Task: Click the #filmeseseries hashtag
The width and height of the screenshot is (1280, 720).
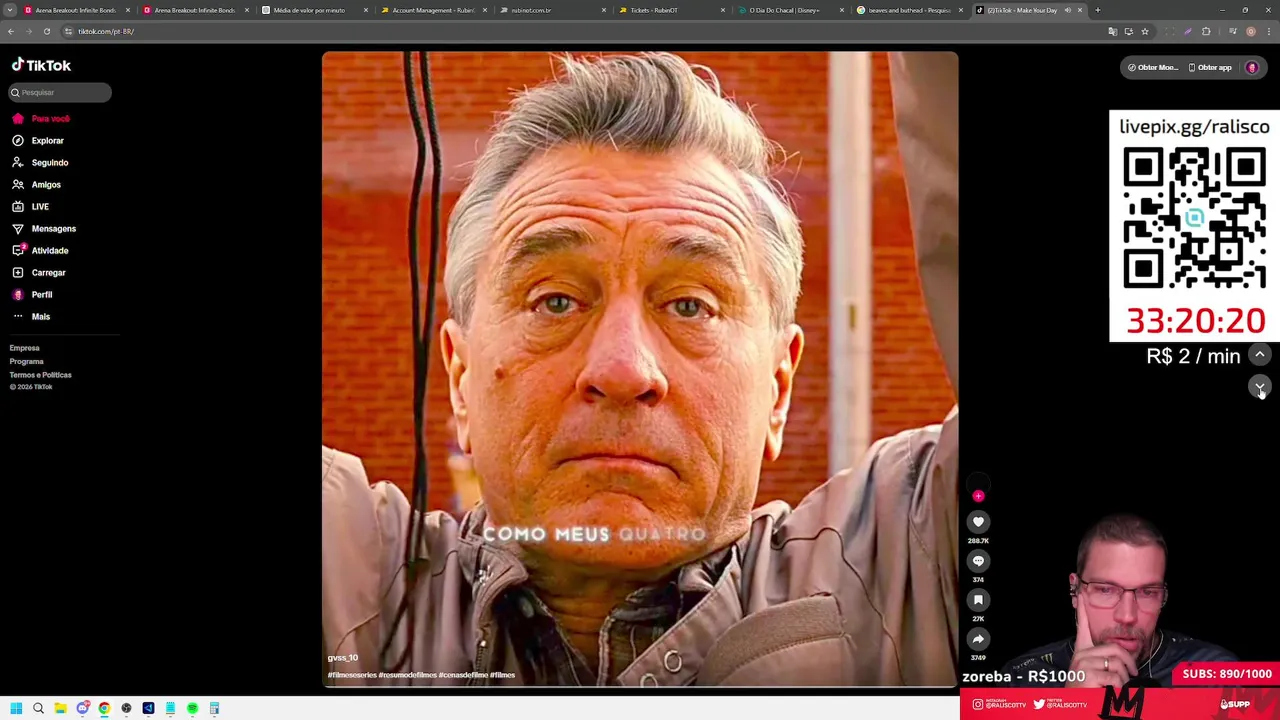Action: pyautogui.click(x=352, y=675)
